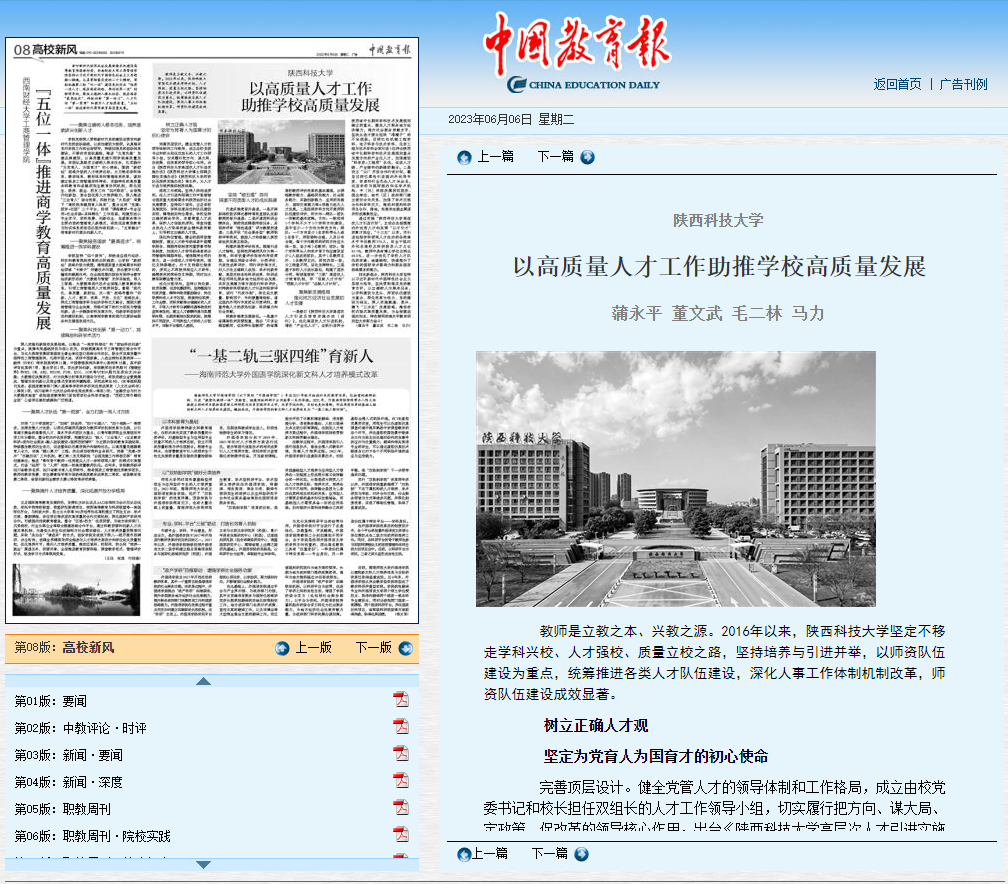Click bottom next article (下一篇) arrow icon
Screen dimensions: 1008x884
click(x=581, y=854)
